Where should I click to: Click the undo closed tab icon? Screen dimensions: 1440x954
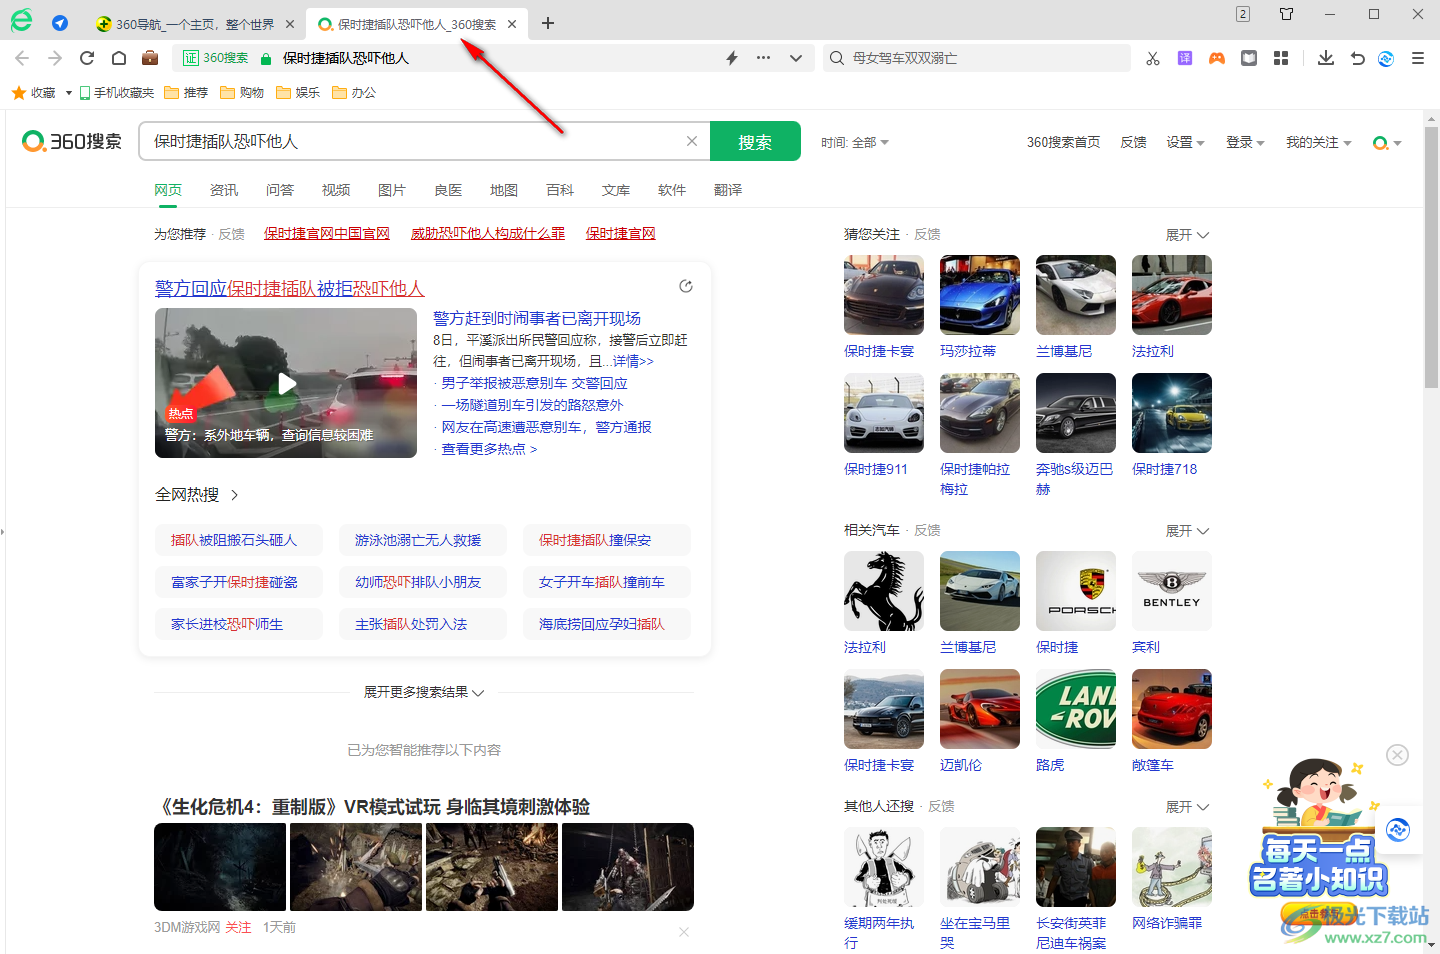[1358, 58]
